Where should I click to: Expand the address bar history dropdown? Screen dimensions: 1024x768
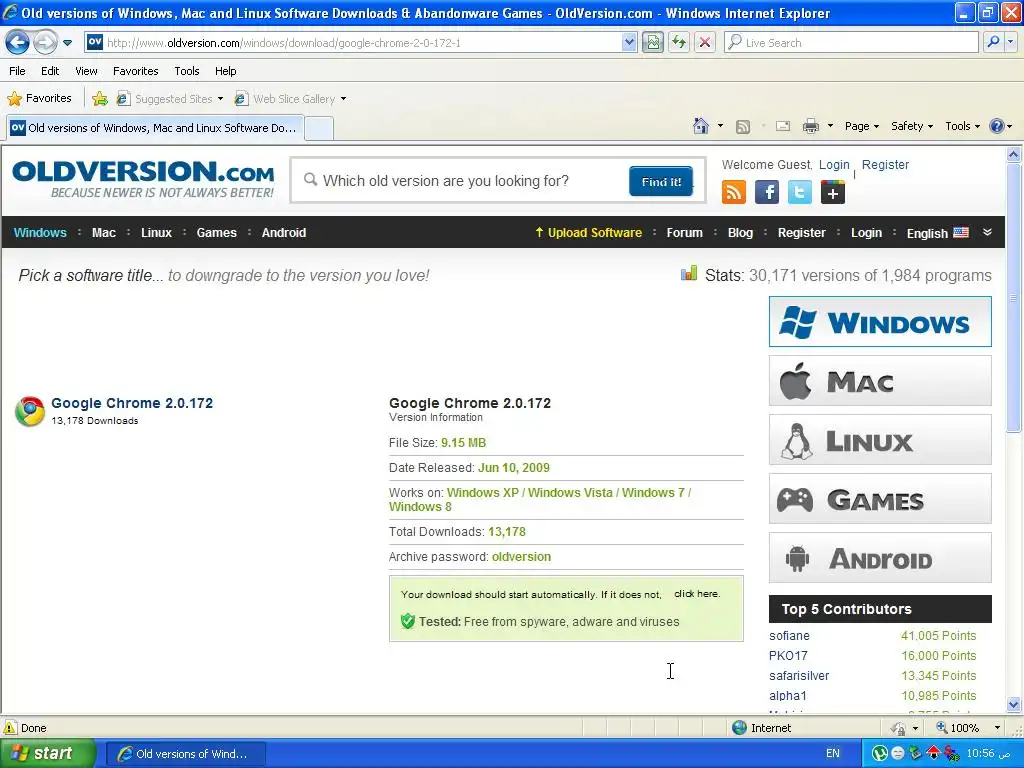[629, 43]
